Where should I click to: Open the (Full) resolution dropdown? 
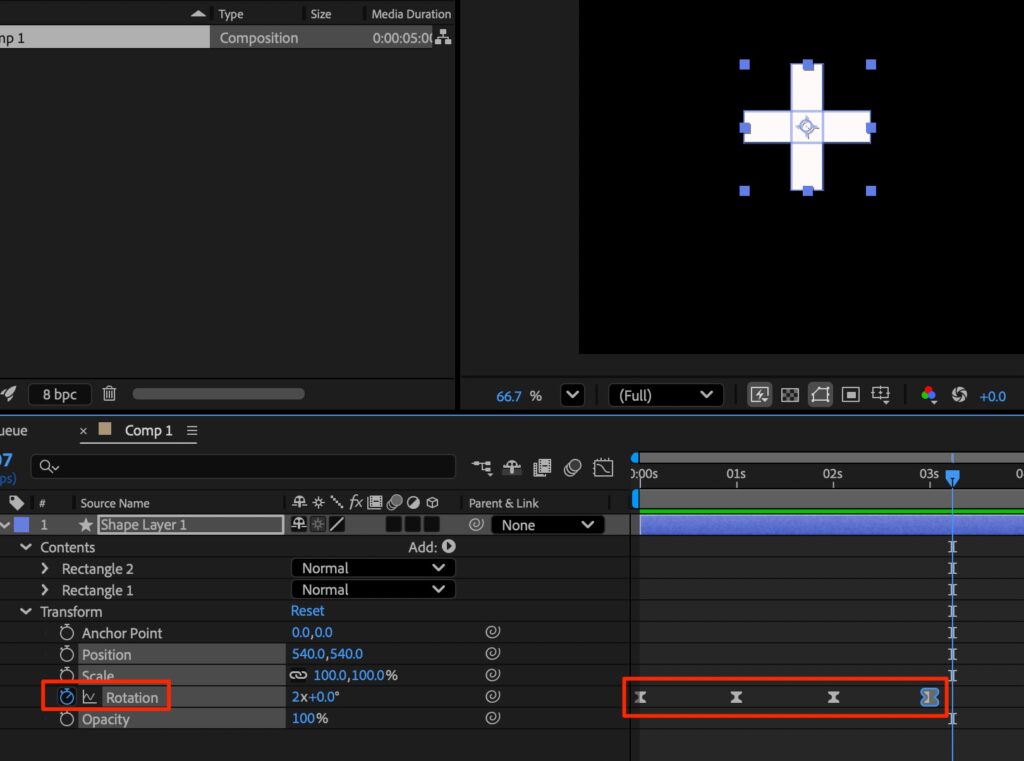(665, 395)
